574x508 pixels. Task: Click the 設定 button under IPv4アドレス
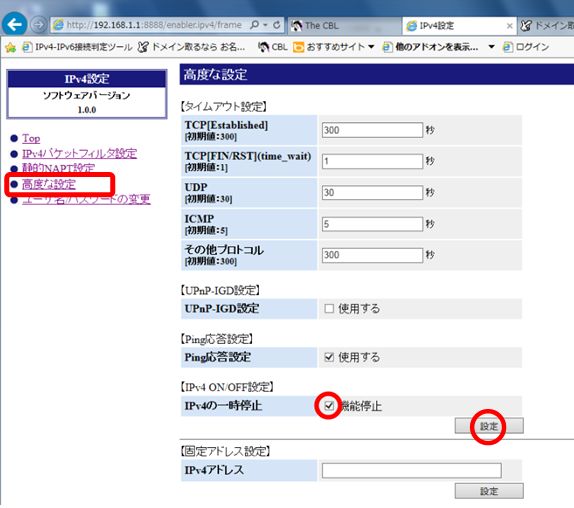click(x=489, y=491)
